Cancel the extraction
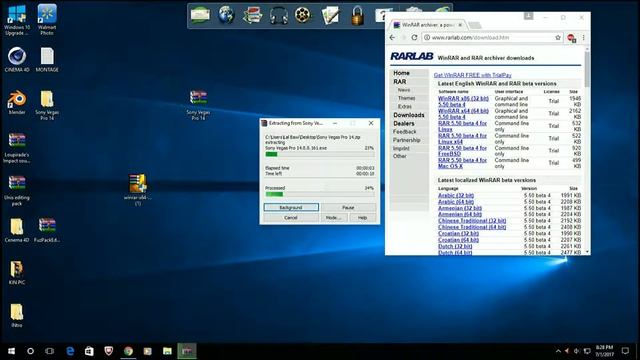 [291, 218]
